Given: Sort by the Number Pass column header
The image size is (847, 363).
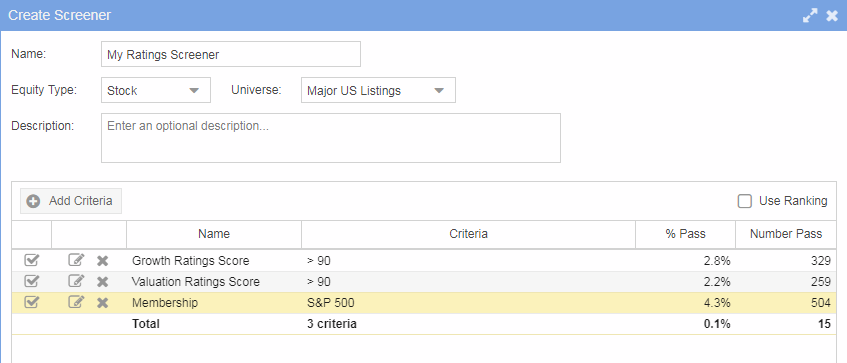Looking at the screenshot, I should click(786, 234).
